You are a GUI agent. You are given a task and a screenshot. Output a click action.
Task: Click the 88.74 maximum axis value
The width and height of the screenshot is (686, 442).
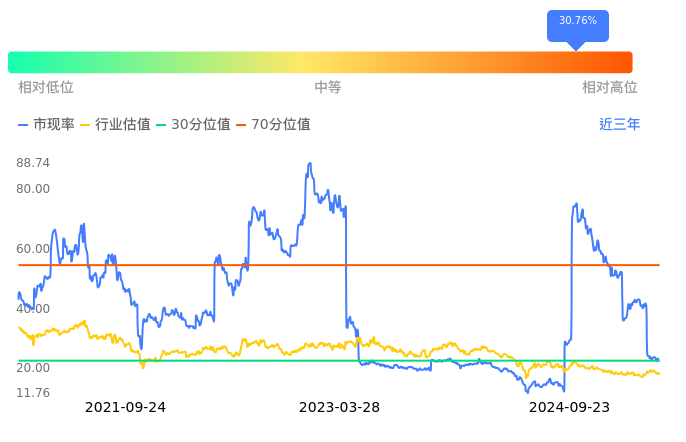[x=34, y=163]
